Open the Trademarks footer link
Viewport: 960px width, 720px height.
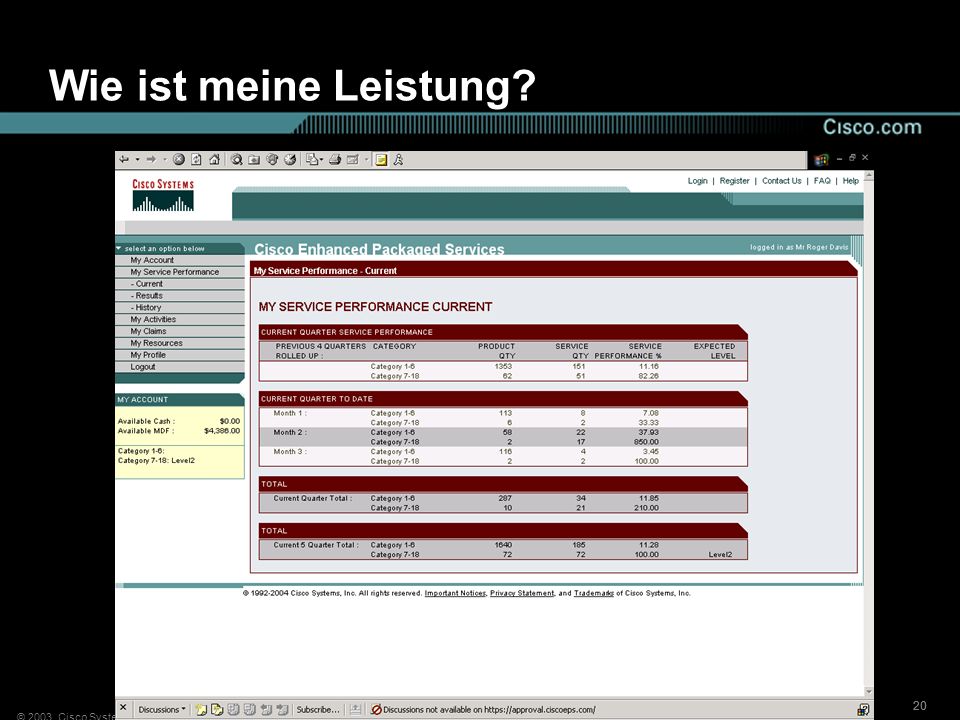(x=593, y=593)
